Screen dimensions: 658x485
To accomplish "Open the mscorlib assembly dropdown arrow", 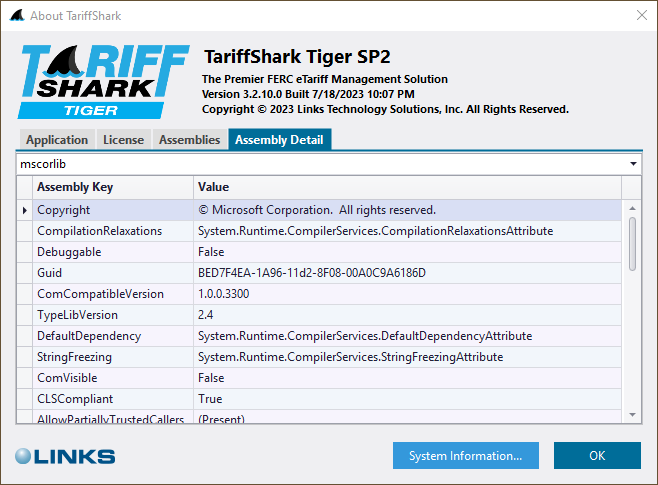I will [x=633, y=164].
